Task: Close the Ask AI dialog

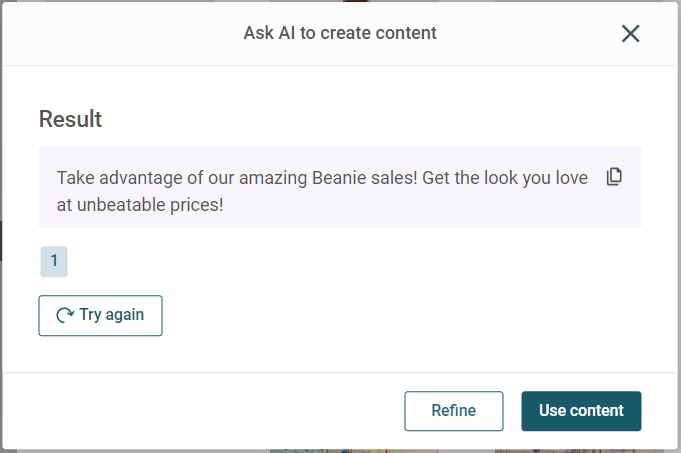Action: pyautogui.click(x=630, y=33)
